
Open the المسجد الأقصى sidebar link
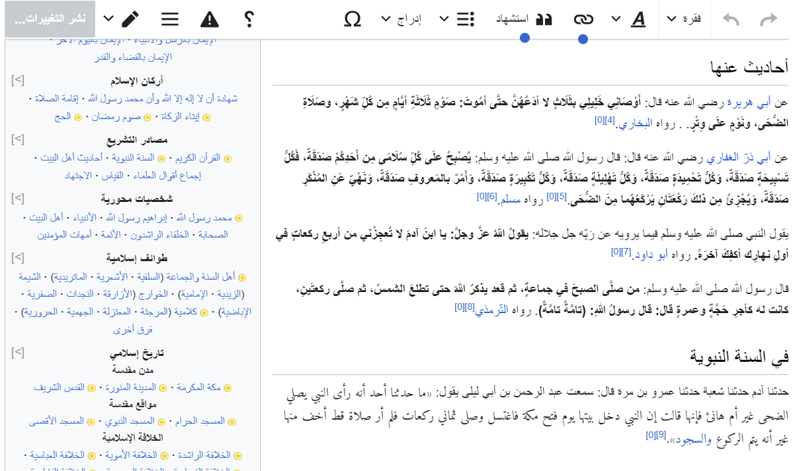[56, 421]
